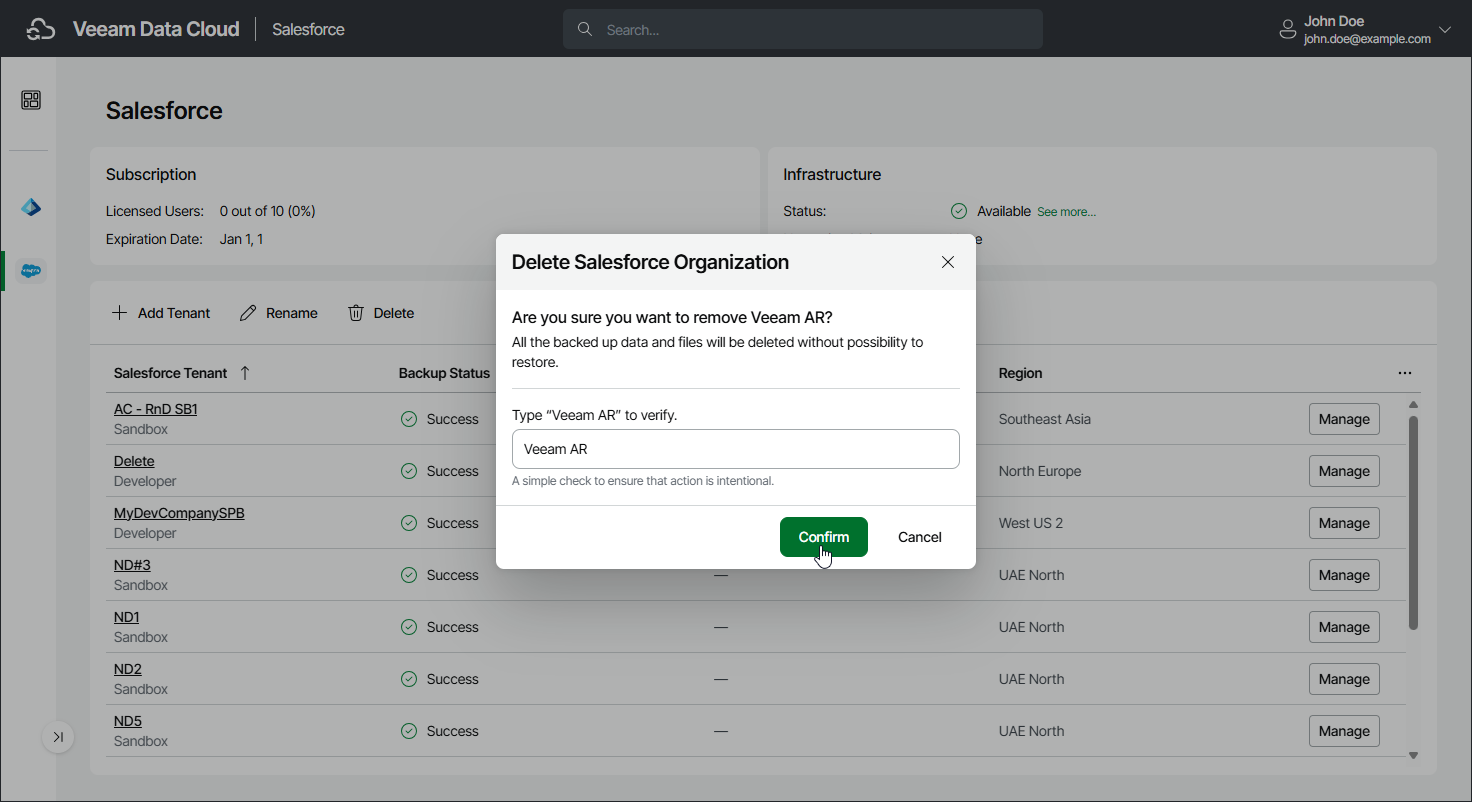Click the Licensed Users value 0 out of 10
The image size is (1472, 802).
pos(267,211)
